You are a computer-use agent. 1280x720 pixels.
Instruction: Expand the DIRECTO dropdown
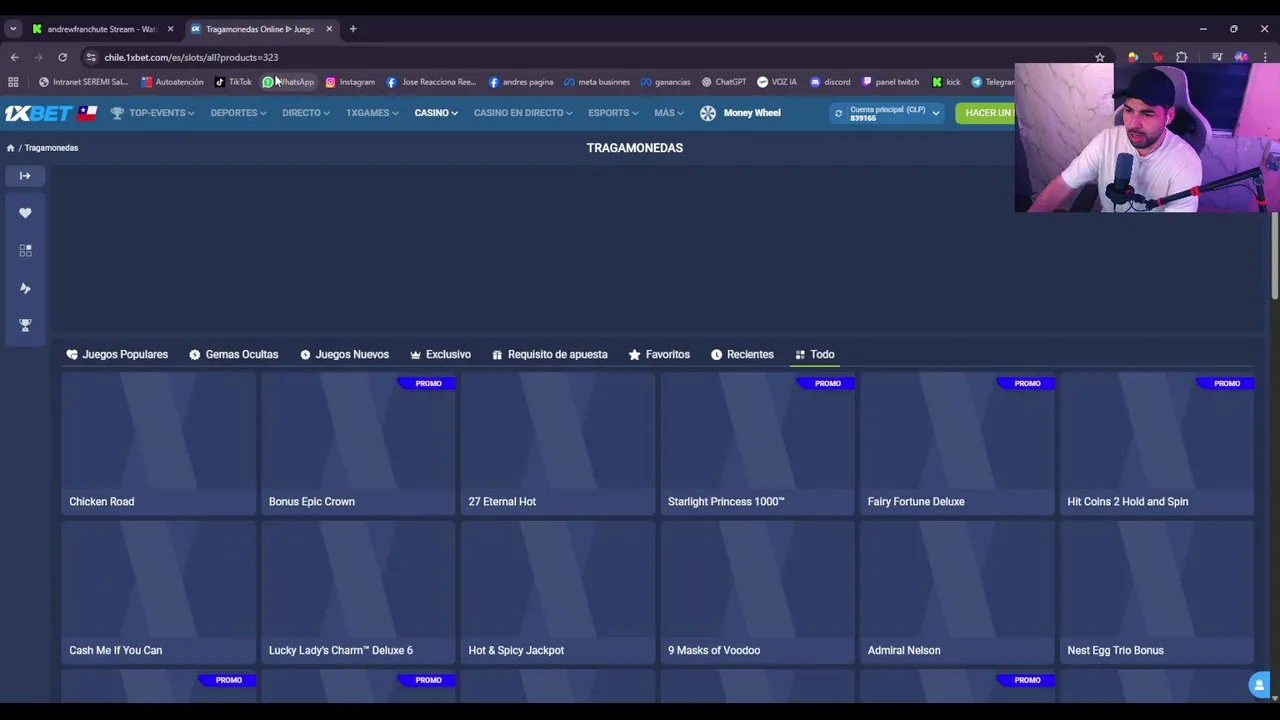(x=305, y=113)
